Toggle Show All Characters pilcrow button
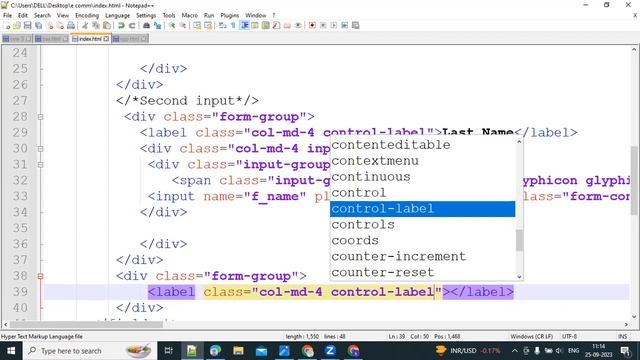This screenshot has height=360, width=640. tap(233, 25)
